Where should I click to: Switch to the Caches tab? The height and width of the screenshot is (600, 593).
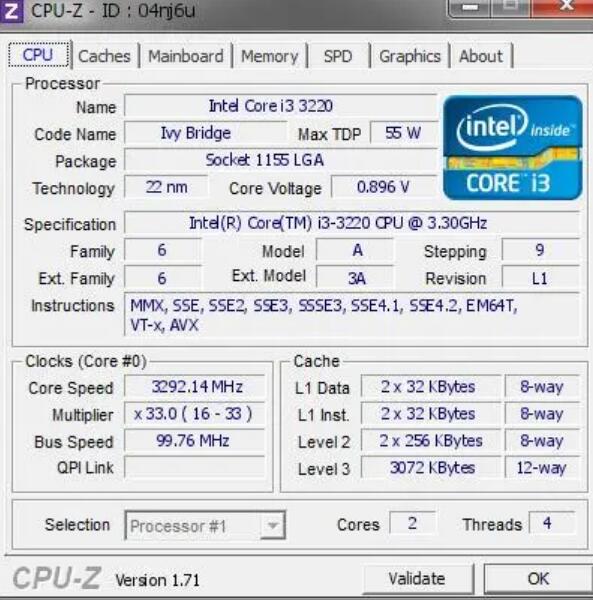104,56
